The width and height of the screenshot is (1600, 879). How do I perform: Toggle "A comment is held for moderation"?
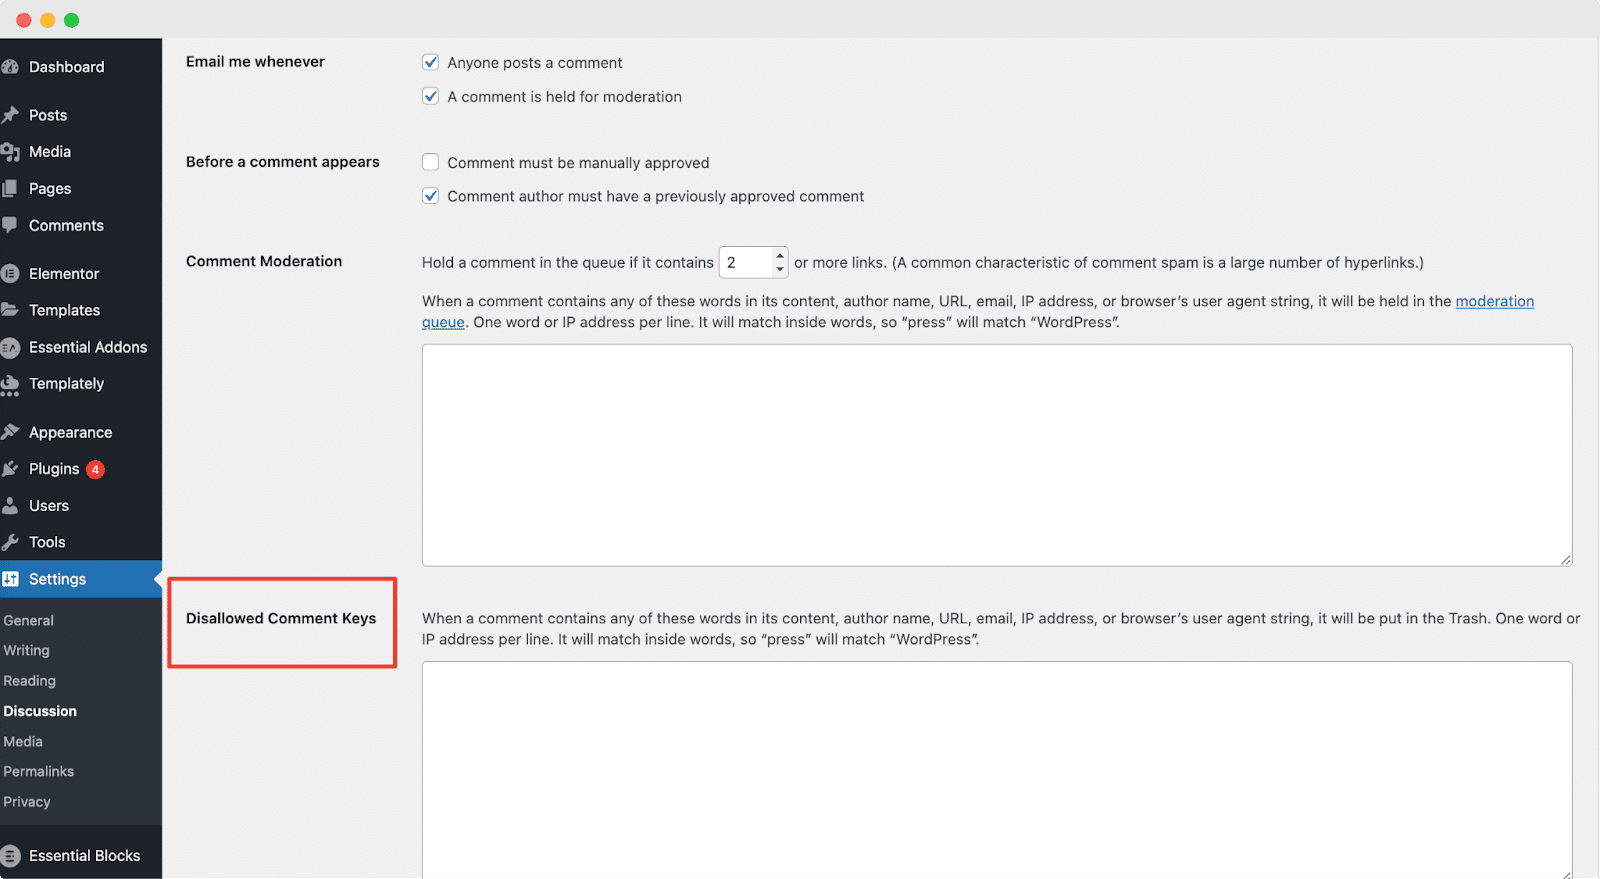tap(431, 96)
